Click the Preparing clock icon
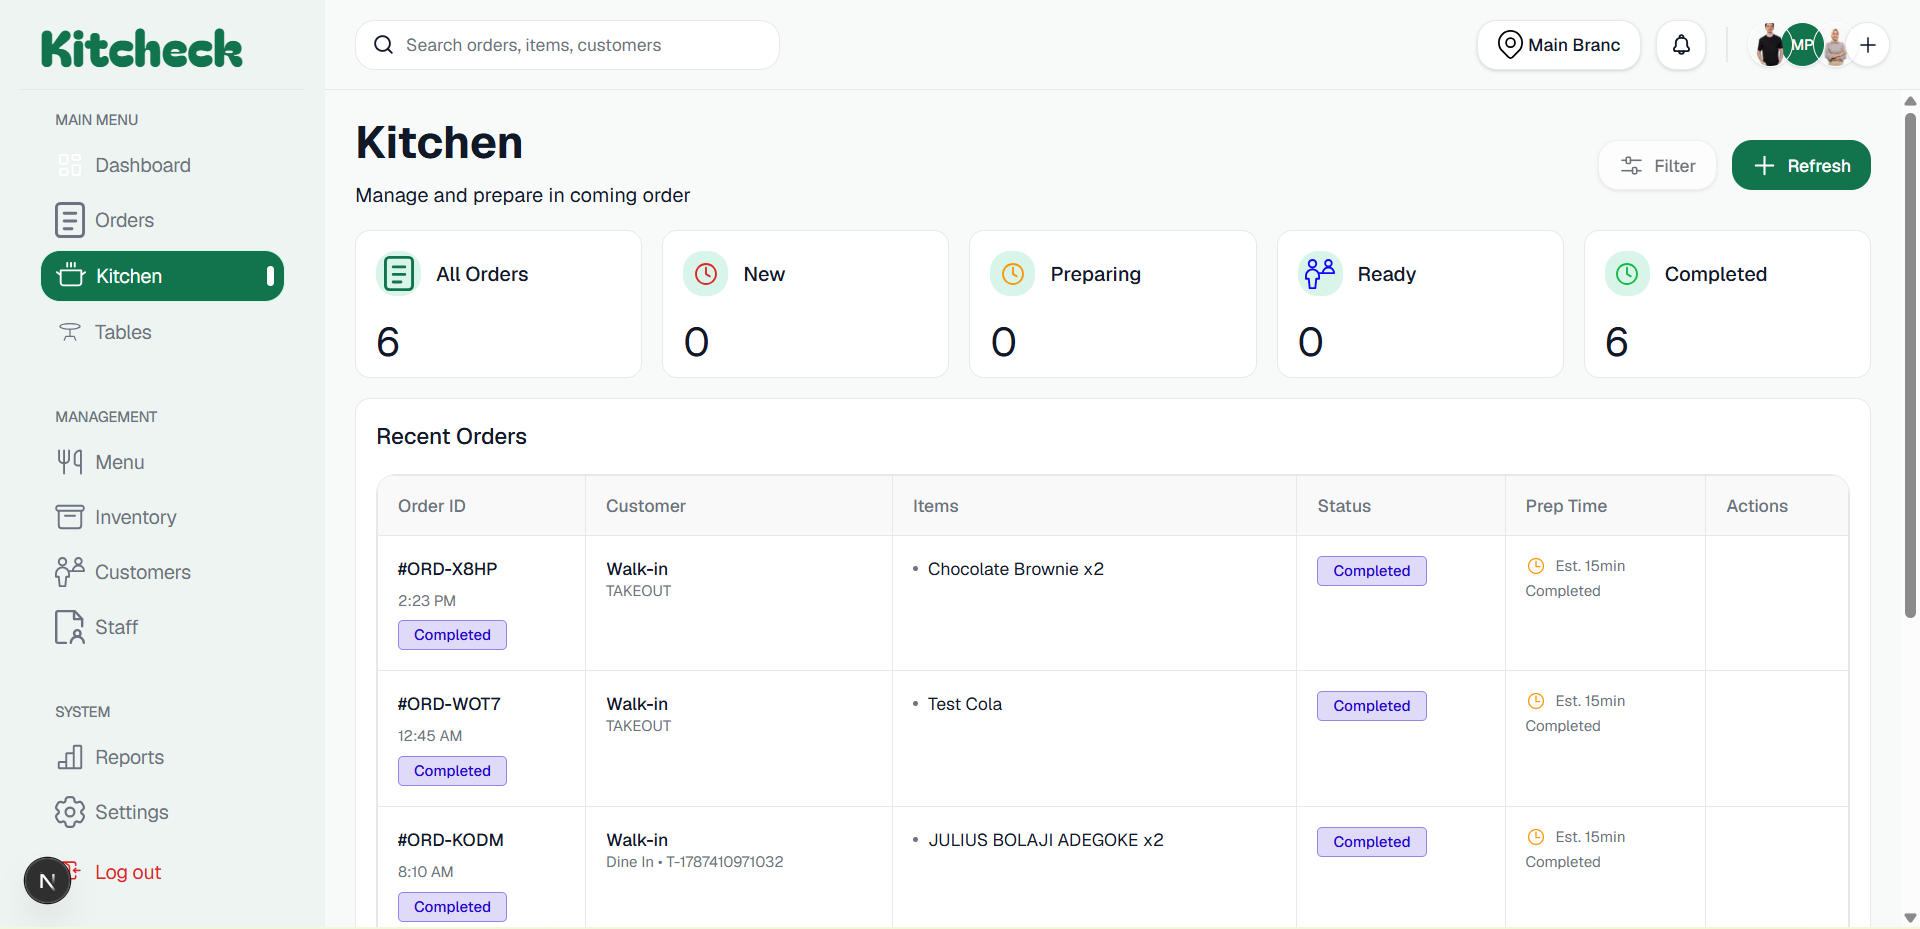 (1012, 273)
